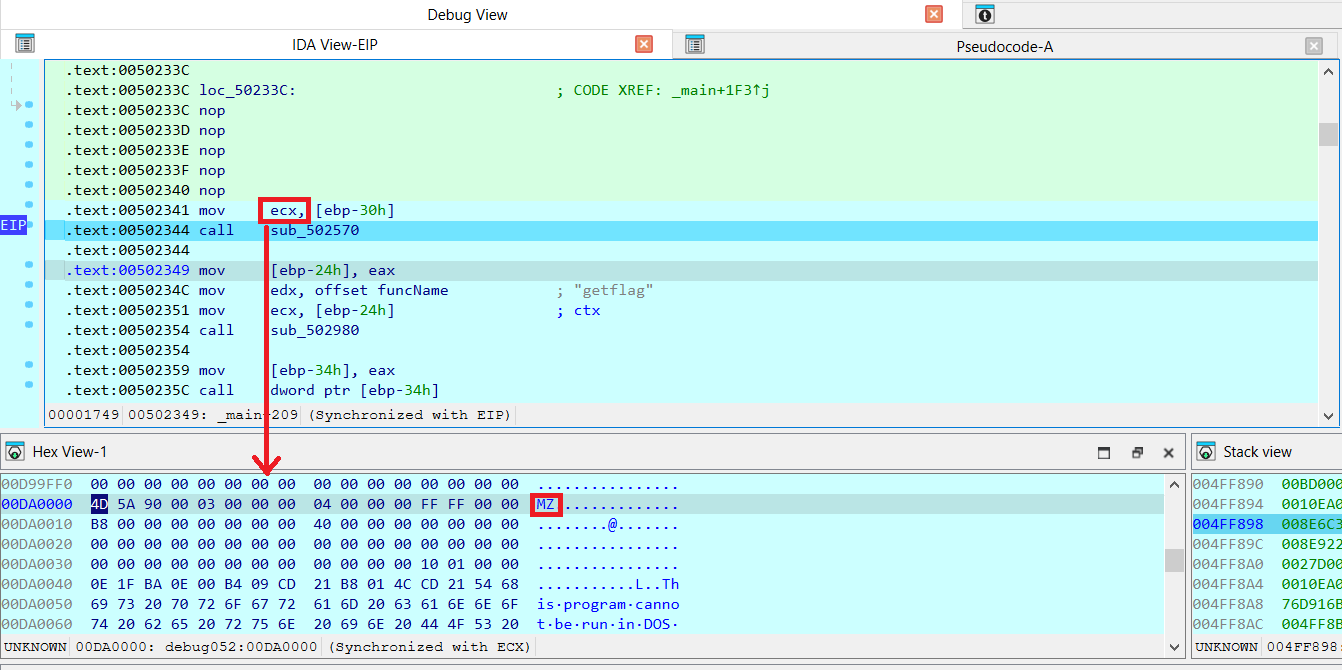The width and height of the screenshot is (1342, 670).
Task: Click the Pseudocode-A tab icon
Action: click(695, 44)
